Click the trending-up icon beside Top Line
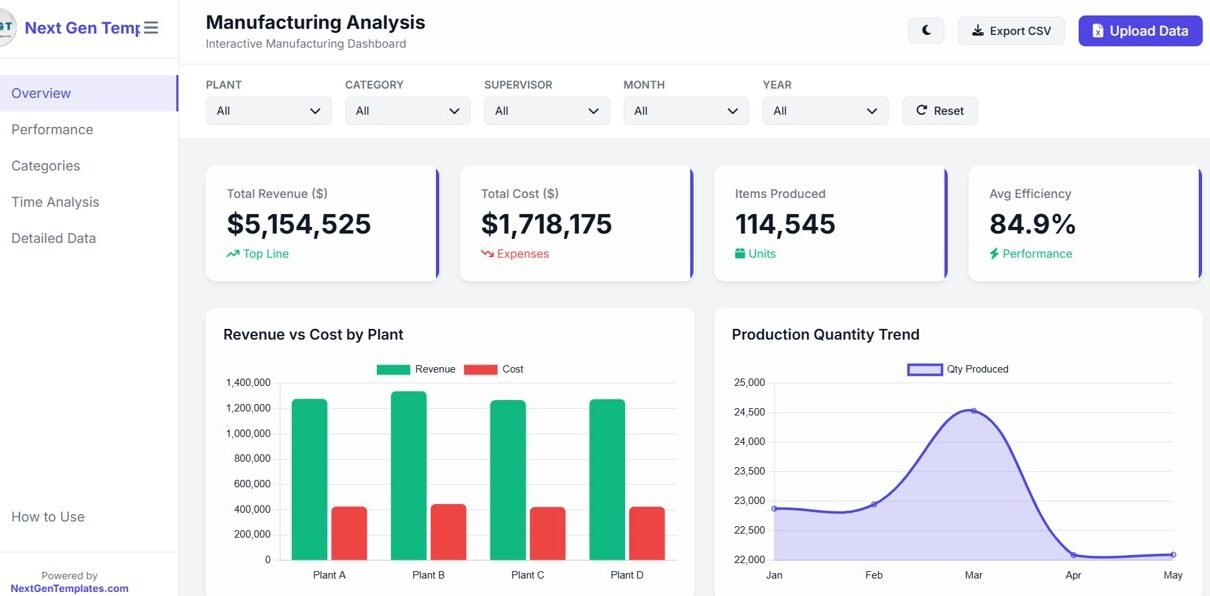This screenshot has width=1210, height=596. (233, 254)
